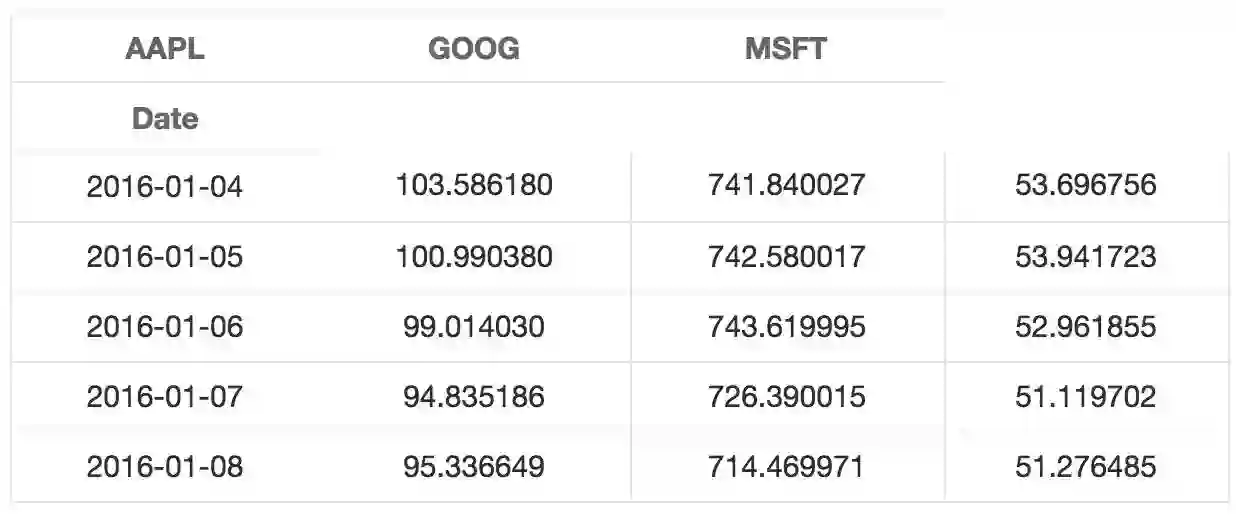Click the MSFT column header

click(x=786, y=49)
